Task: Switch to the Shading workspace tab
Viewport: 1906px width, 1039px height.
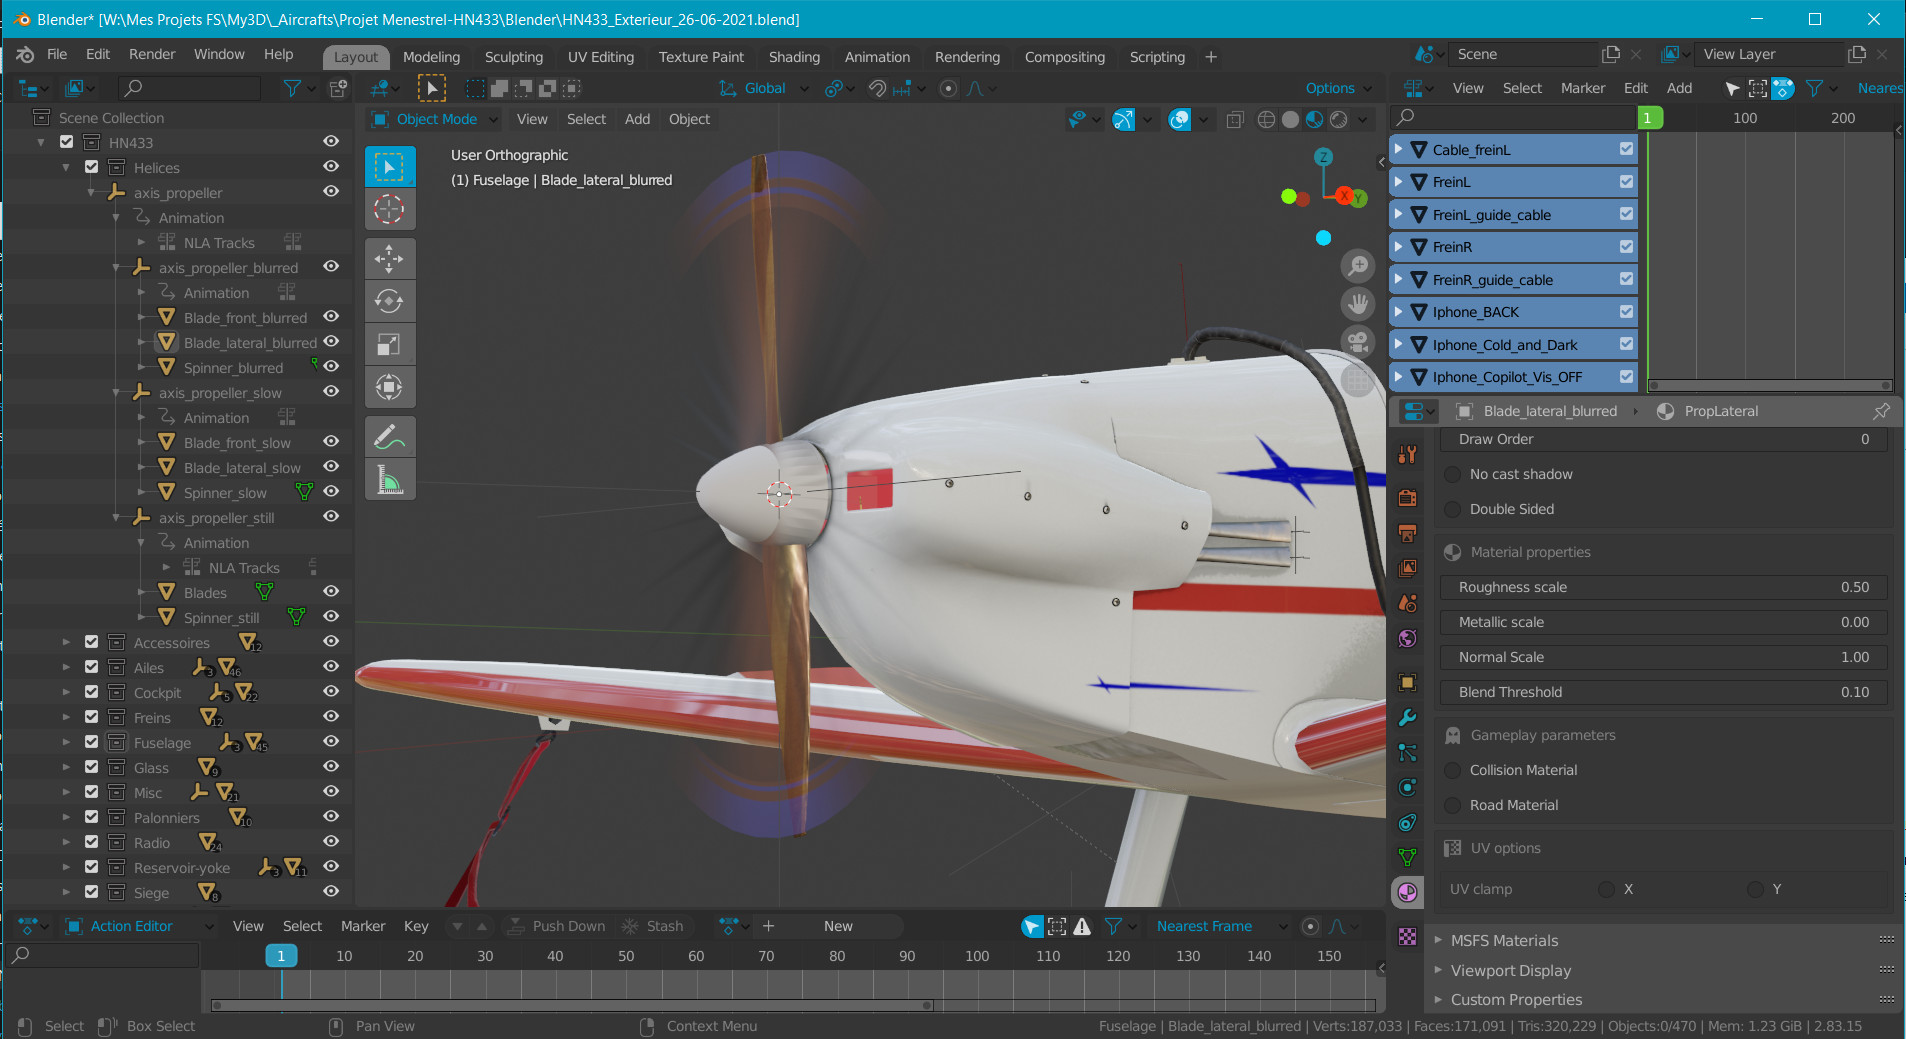Action: 794,57
